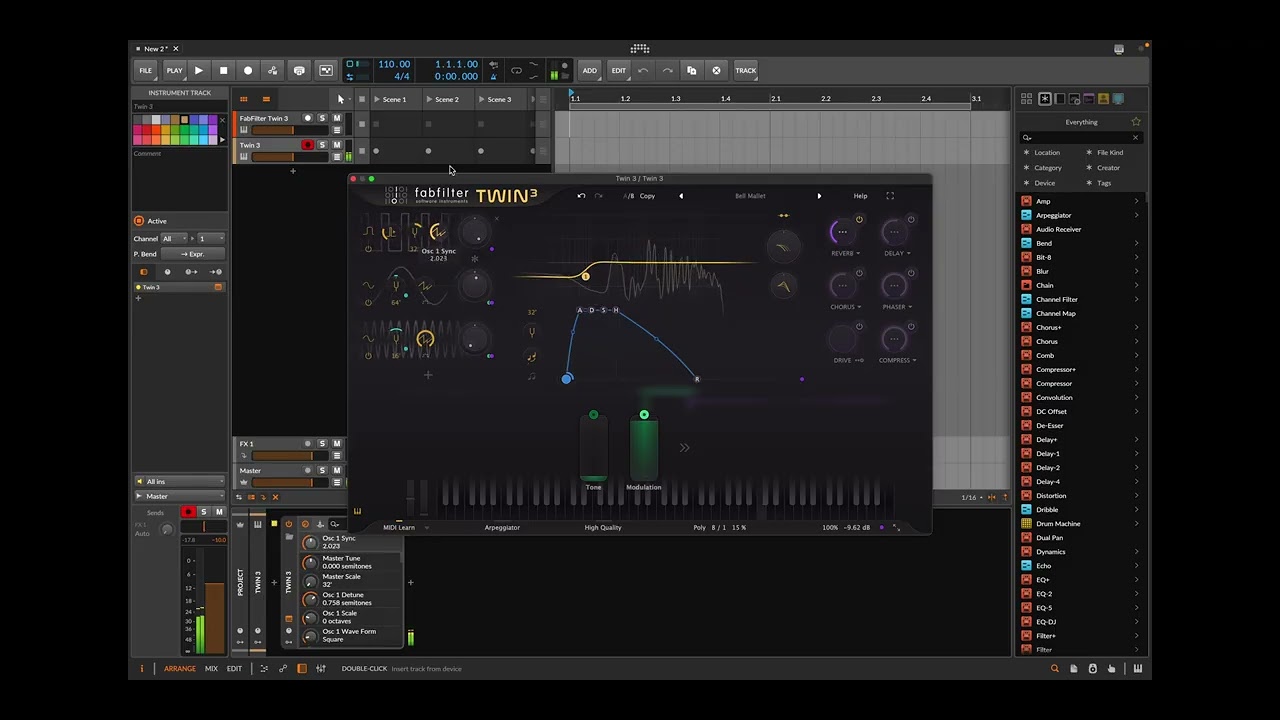Disable record arm on the Twin 3 track
The image size is (1280, 720).
click(x=308, y=145)
